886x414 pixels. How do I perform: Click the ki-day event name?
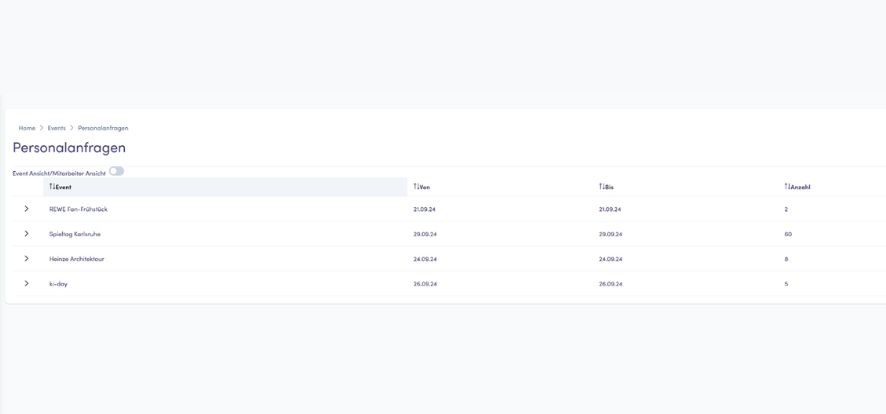pyautogui.click(x=58, y=284)
